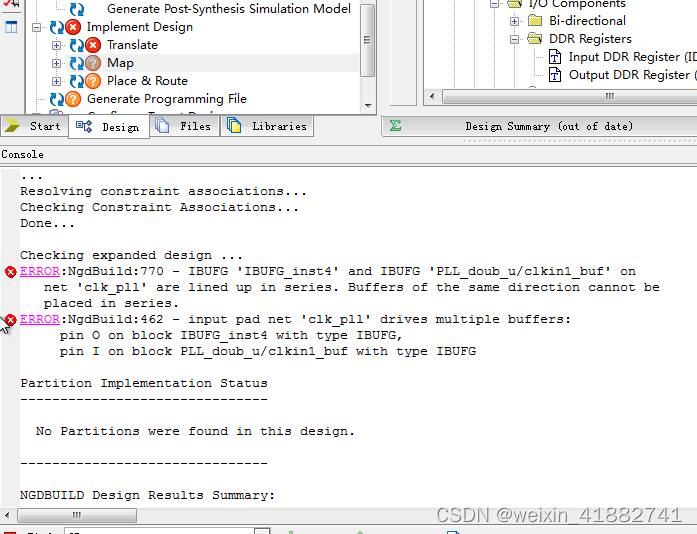The width and height of the screenshot is (697, 534).
Task: Switch to the Start tab
Action: click(x=34, y=126)
